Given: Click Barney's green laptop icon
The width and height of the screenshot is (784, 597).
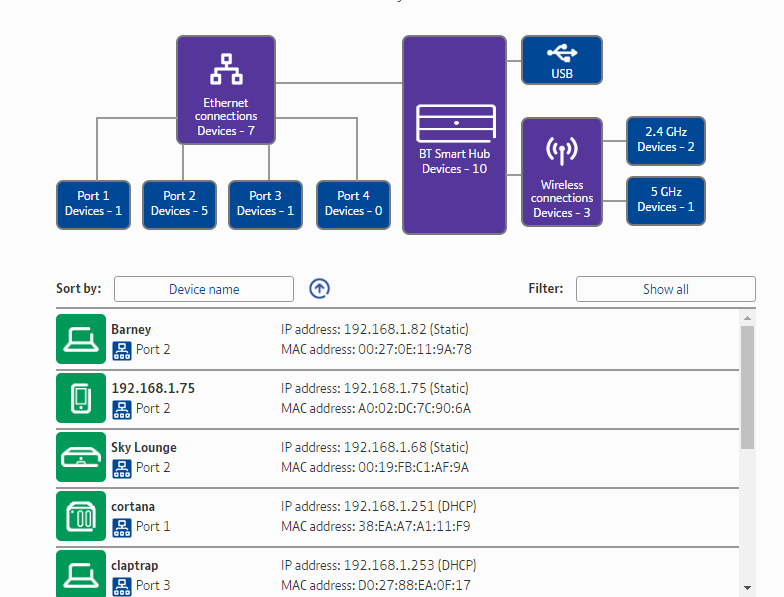Looking at the screenshot, I should (81, 339).
